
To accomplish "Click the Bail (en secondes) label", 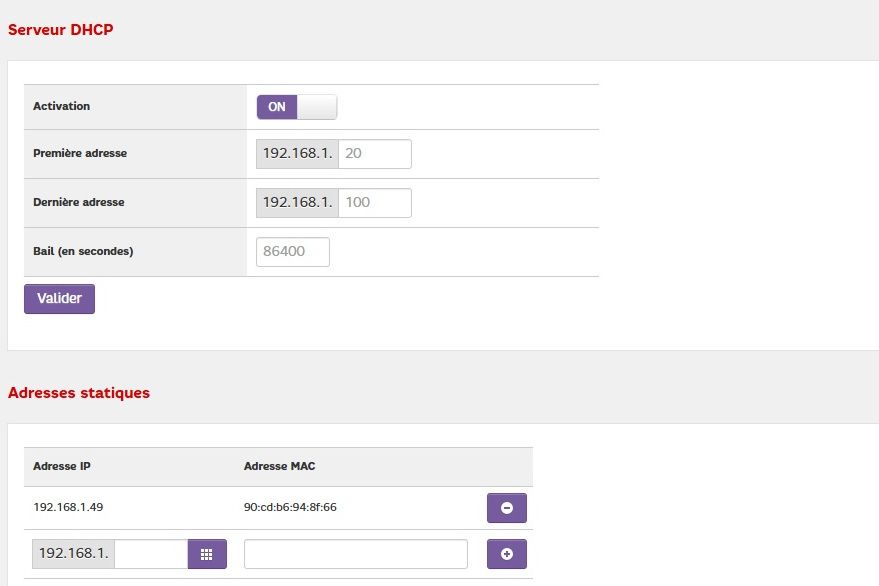I will [83, 251].
